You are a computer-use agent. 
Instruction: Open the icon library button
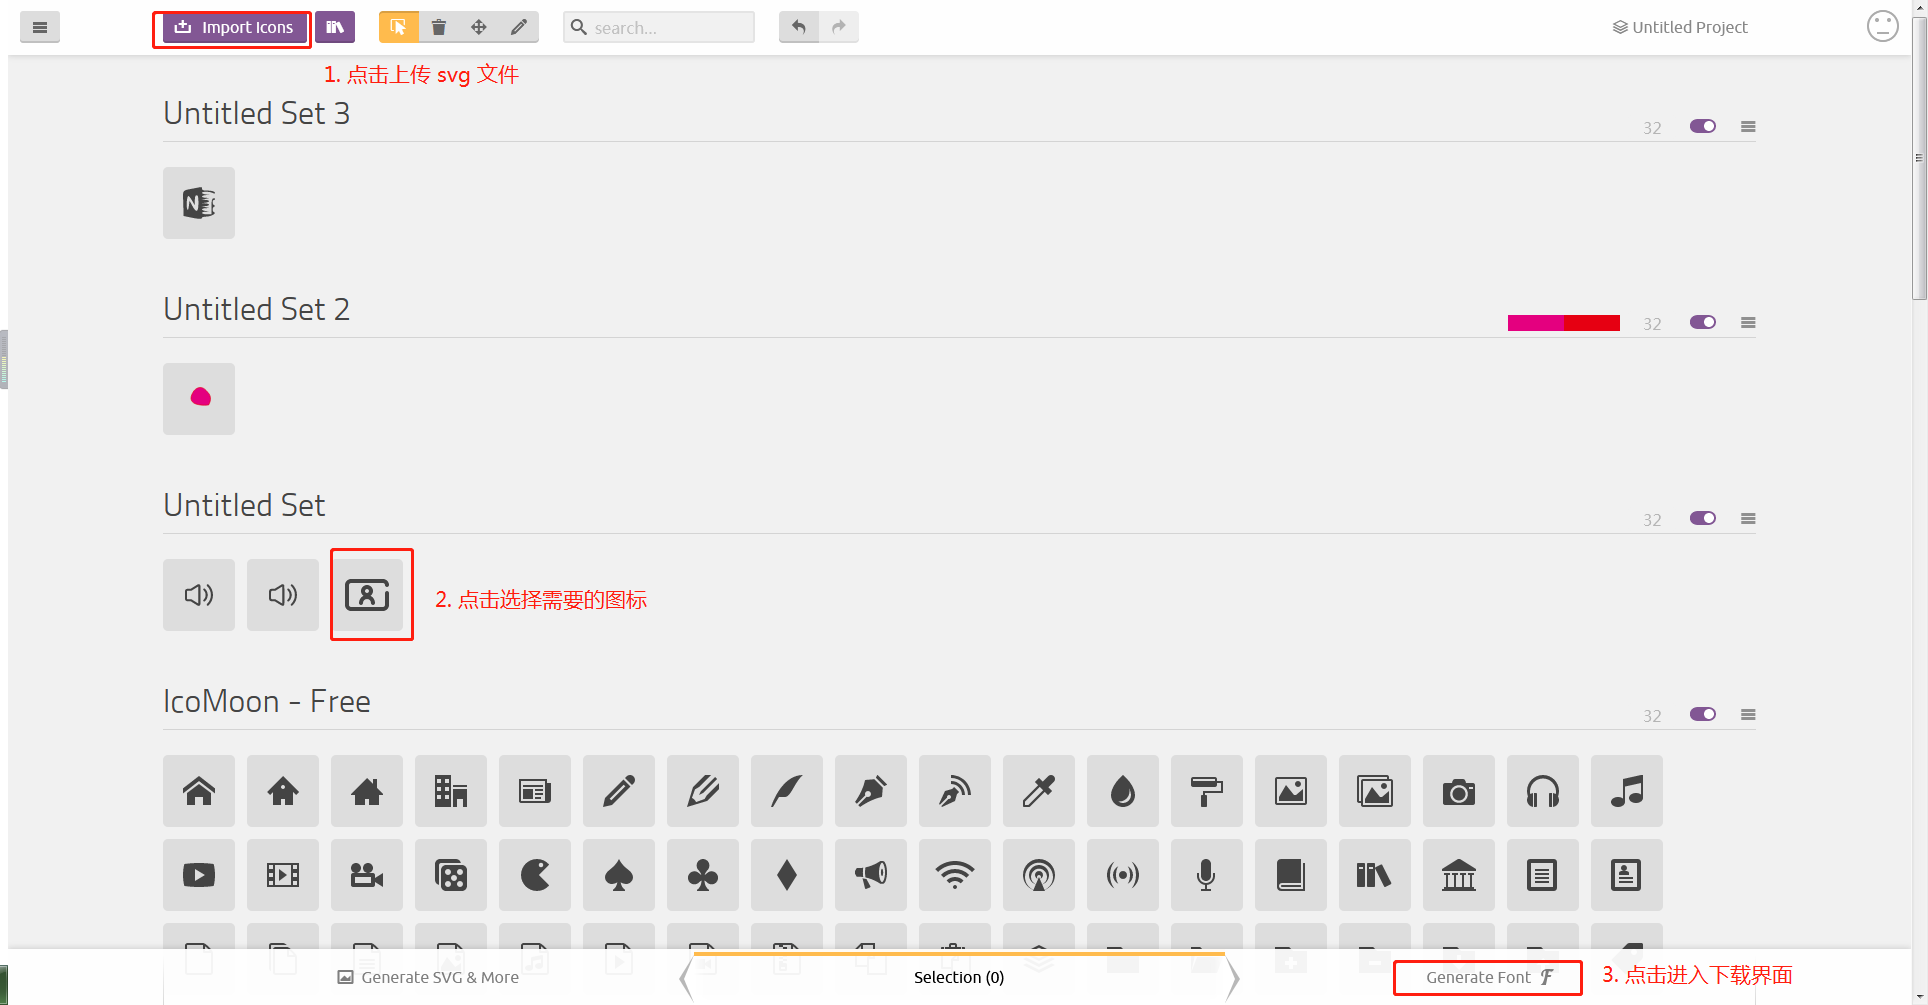point(335,27)
